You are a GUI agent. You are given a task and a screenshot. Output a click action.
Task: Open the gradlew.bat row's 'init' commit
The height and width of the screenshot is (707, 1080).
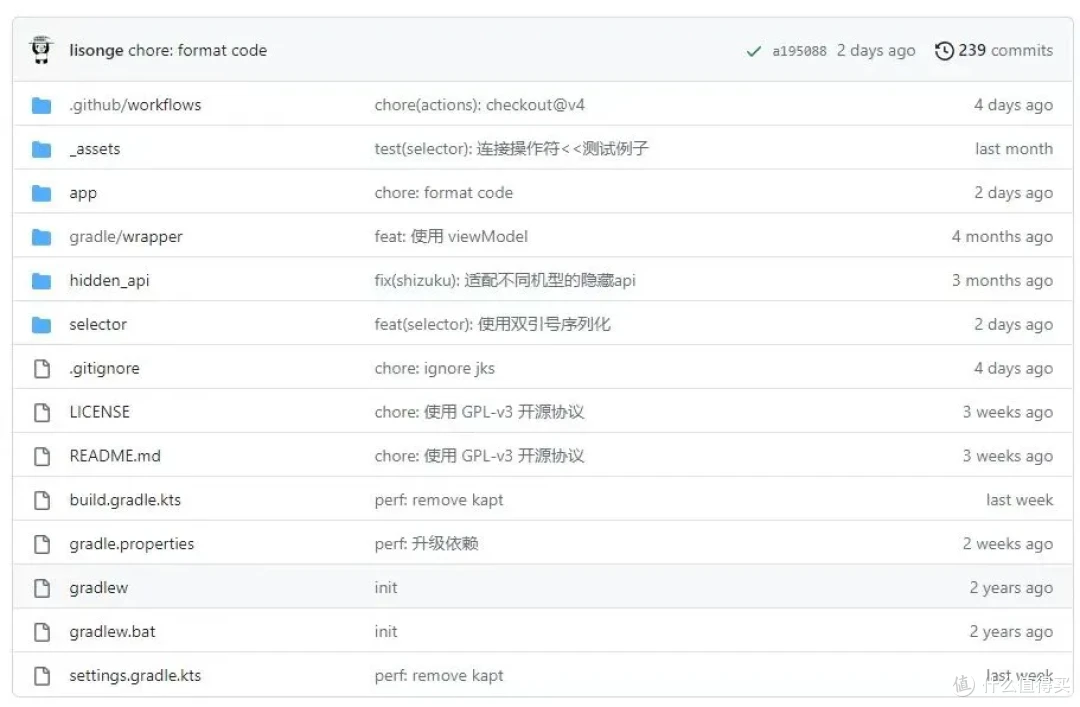(x=386, y=632)
